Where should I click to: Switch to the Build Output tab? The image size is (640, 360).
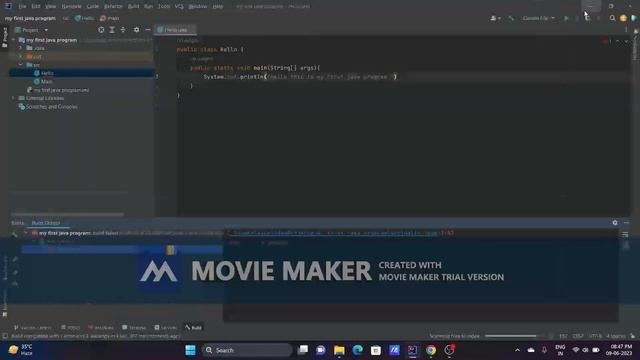click(x=46, y=223)
